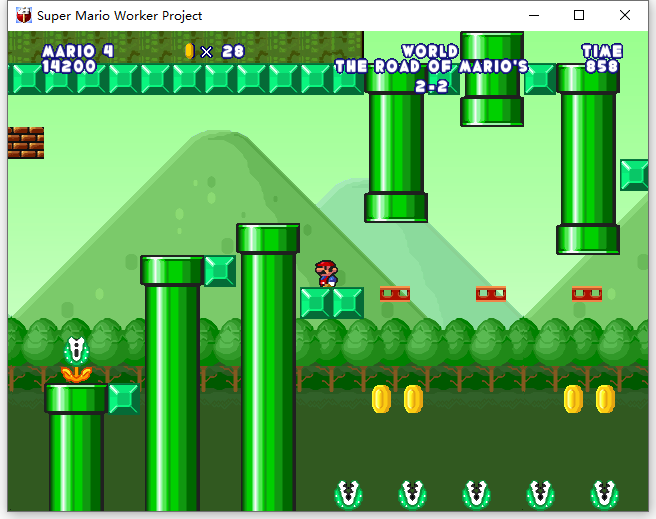The width and height of the screenshot is (656, 519).
Task: Maximize the game window
Action: (579, 15)
